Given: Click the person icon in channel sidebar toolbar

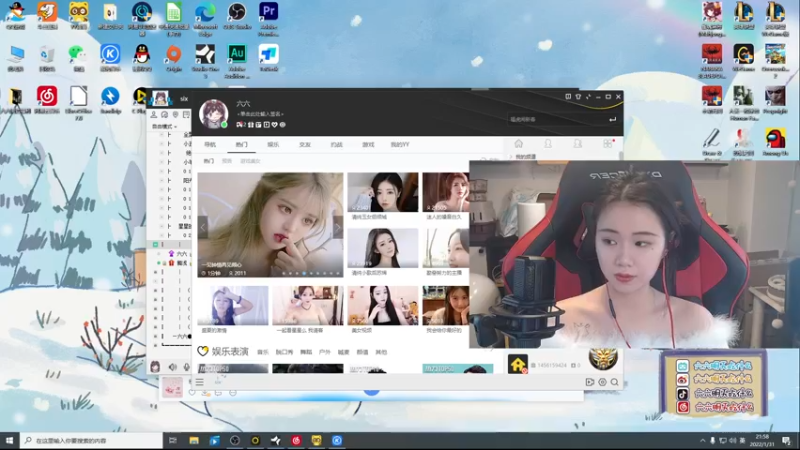Looking at the screenshot, I should coord(154,115).
